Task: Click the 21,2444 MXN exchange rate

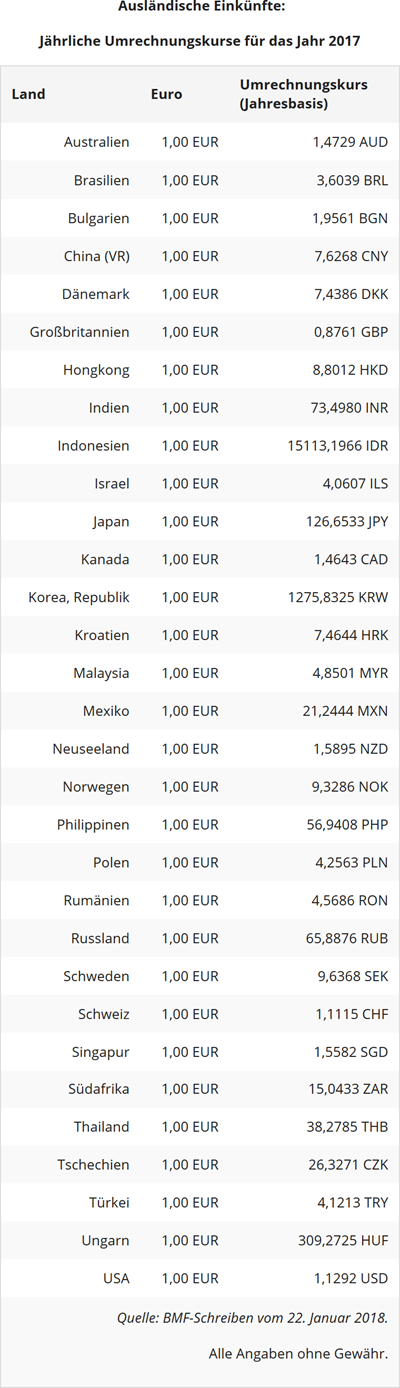Action: pyautogui.click(x=347, y=712)
